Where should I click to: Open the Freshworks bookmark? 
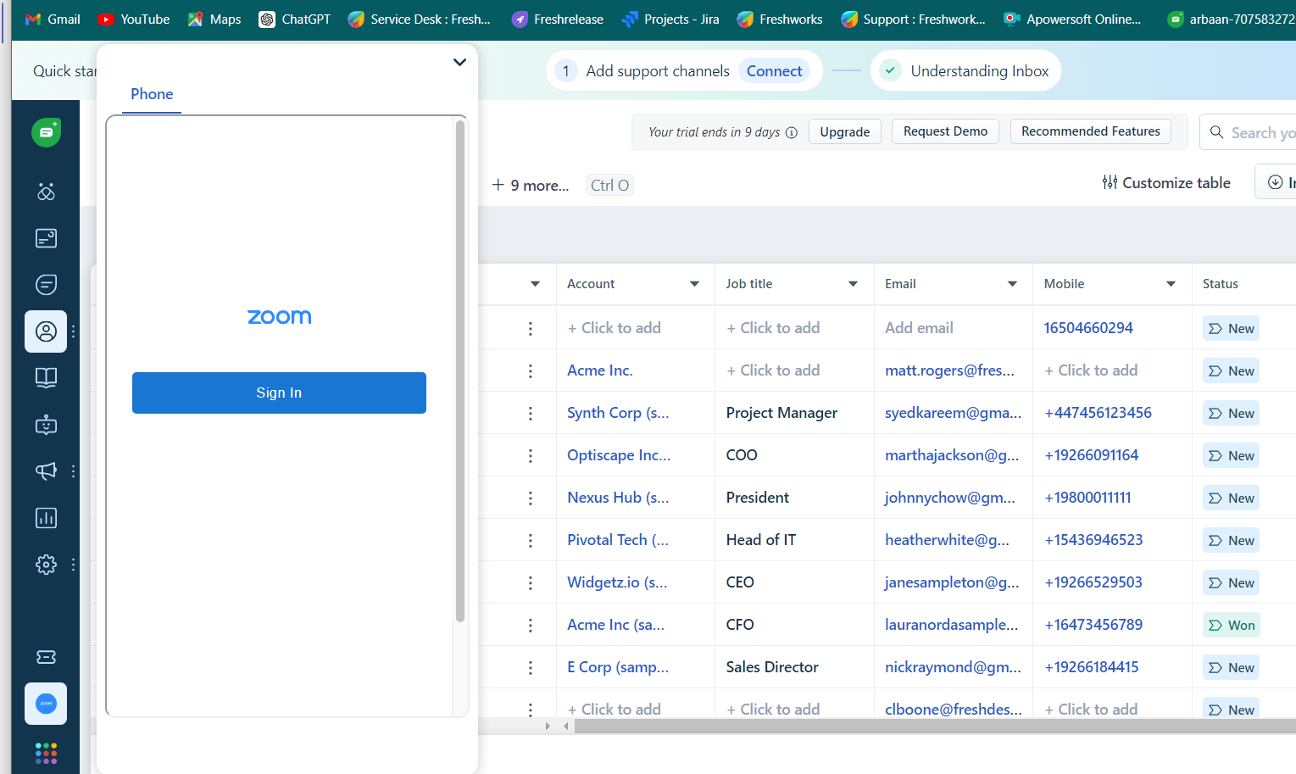click(x=780, y=19)
